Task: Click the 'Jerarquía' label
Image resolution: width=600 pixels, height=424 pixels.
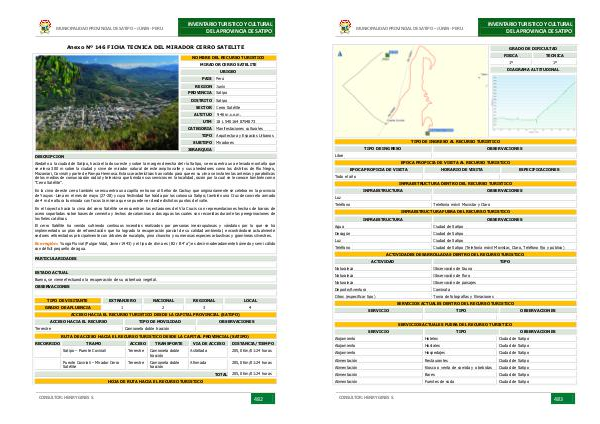Action: click(x=200, y=149)
